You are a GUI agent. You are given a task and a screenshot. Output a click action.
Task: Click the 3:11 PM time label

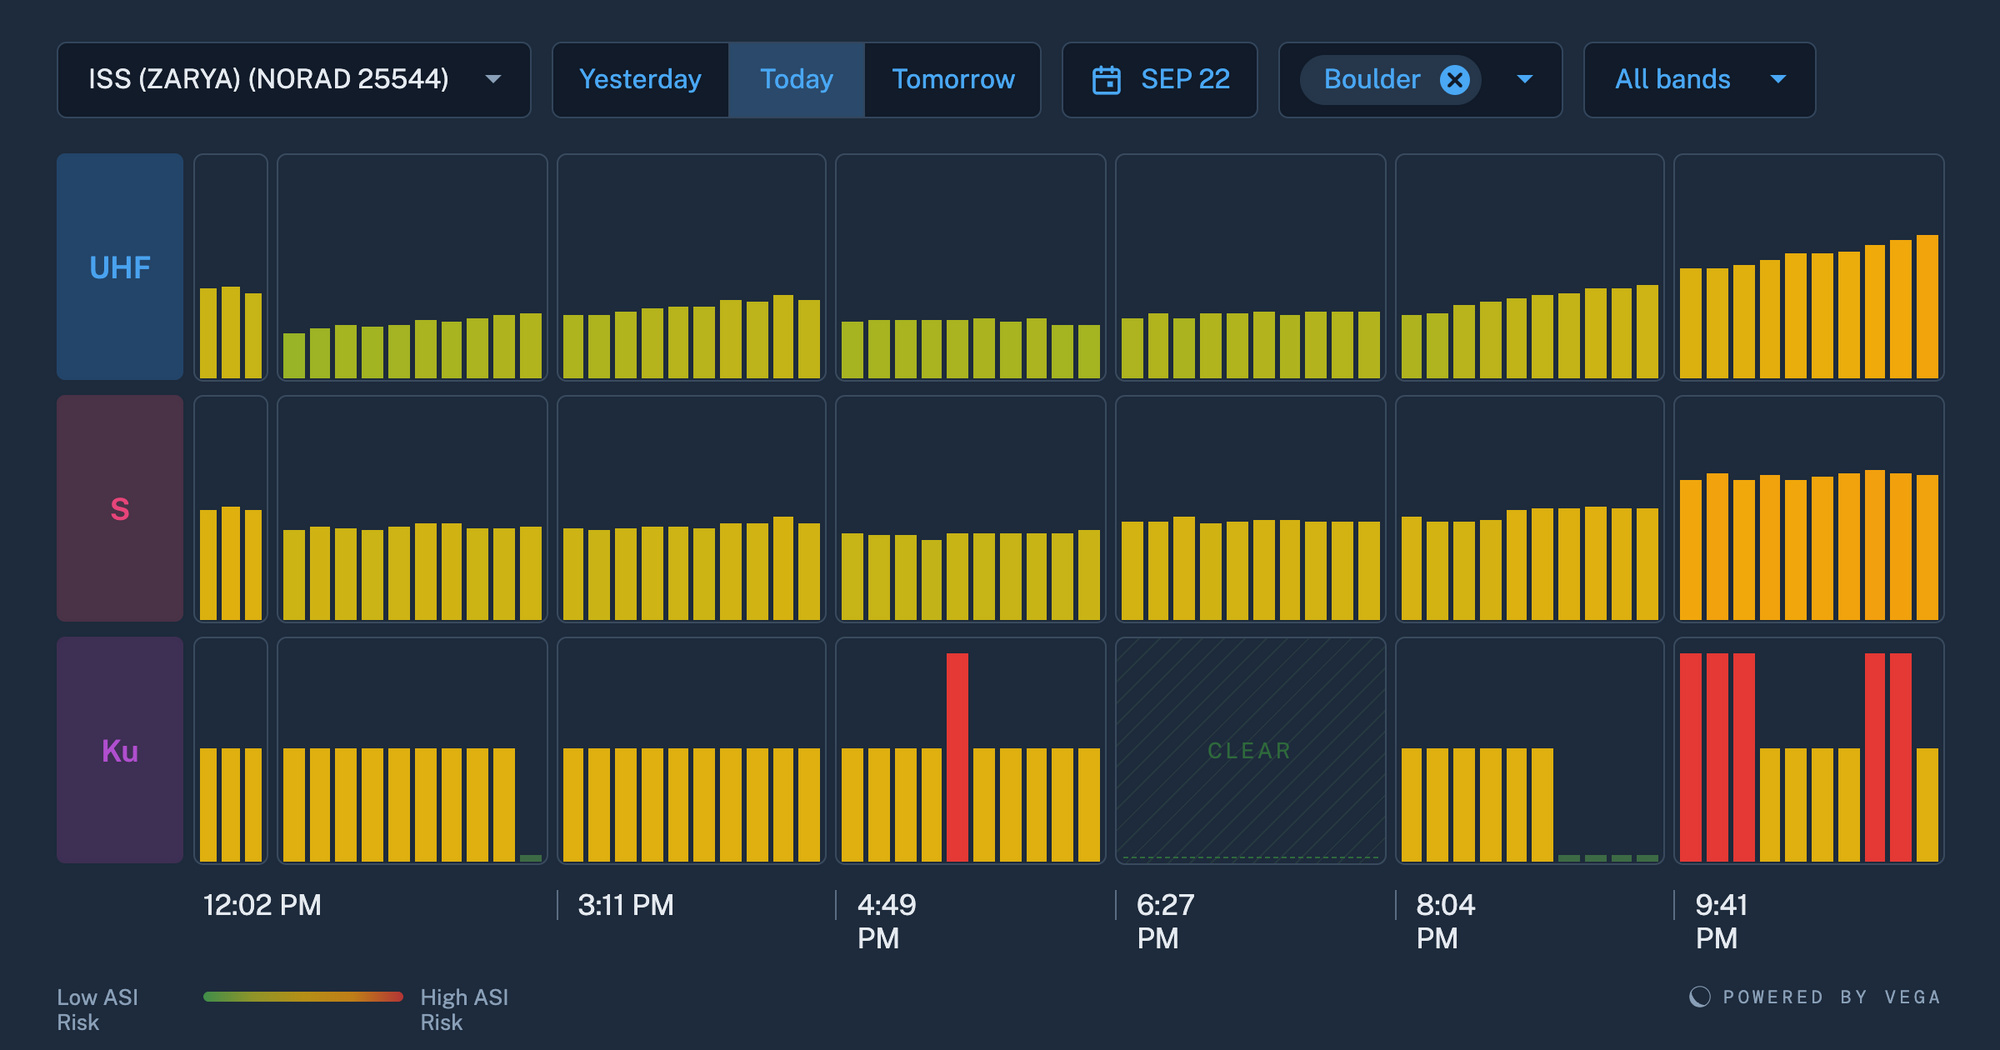point(626,905)
